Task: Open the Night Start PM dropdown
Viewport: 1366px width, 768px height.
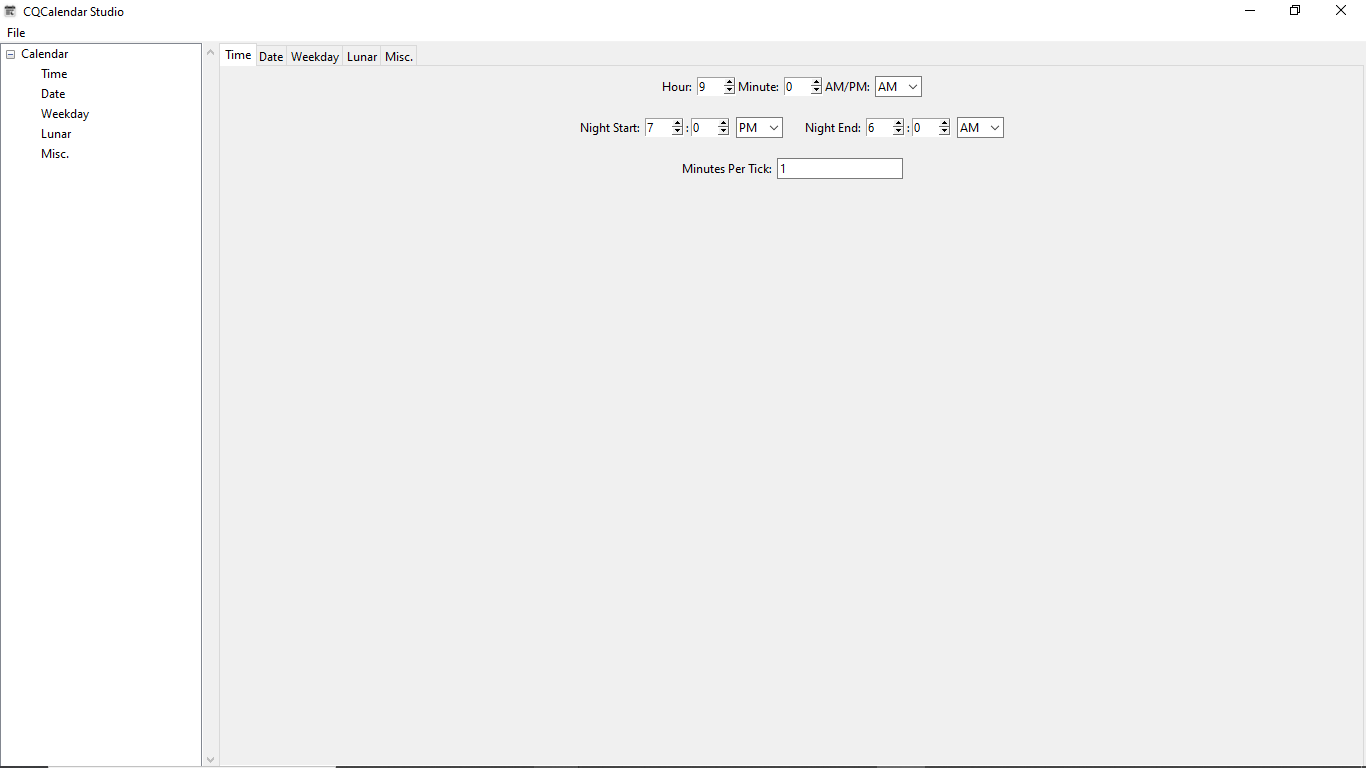Action: (x=759, y=128)
